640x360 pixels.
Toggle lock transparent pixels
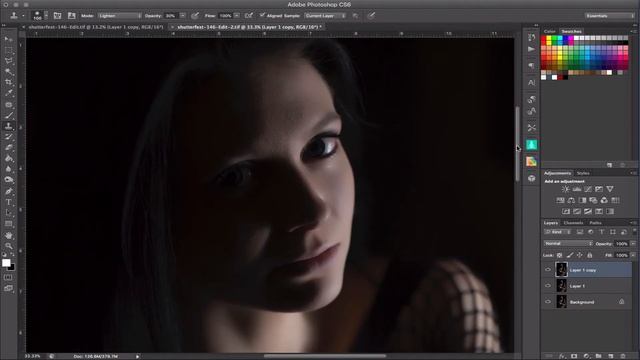point(560,255)
